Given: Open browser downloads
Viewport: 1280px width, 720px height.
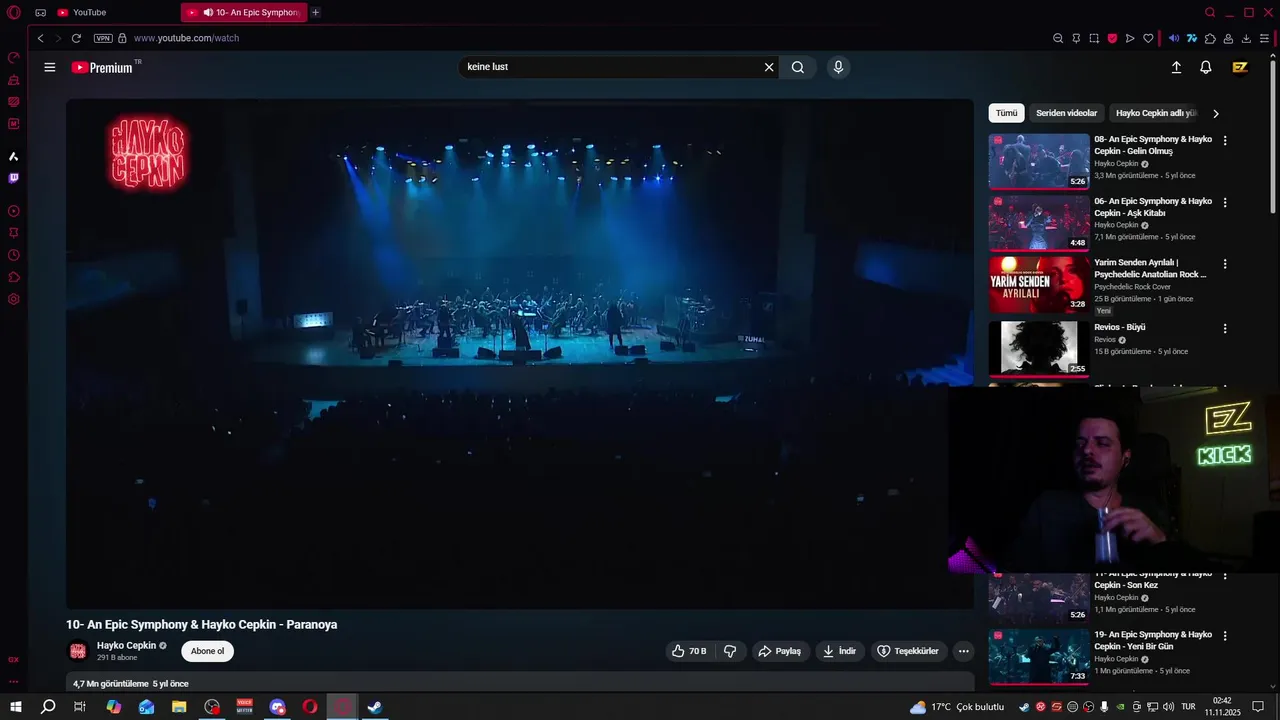Looking at the screenshot, I should pos(1246,38).
